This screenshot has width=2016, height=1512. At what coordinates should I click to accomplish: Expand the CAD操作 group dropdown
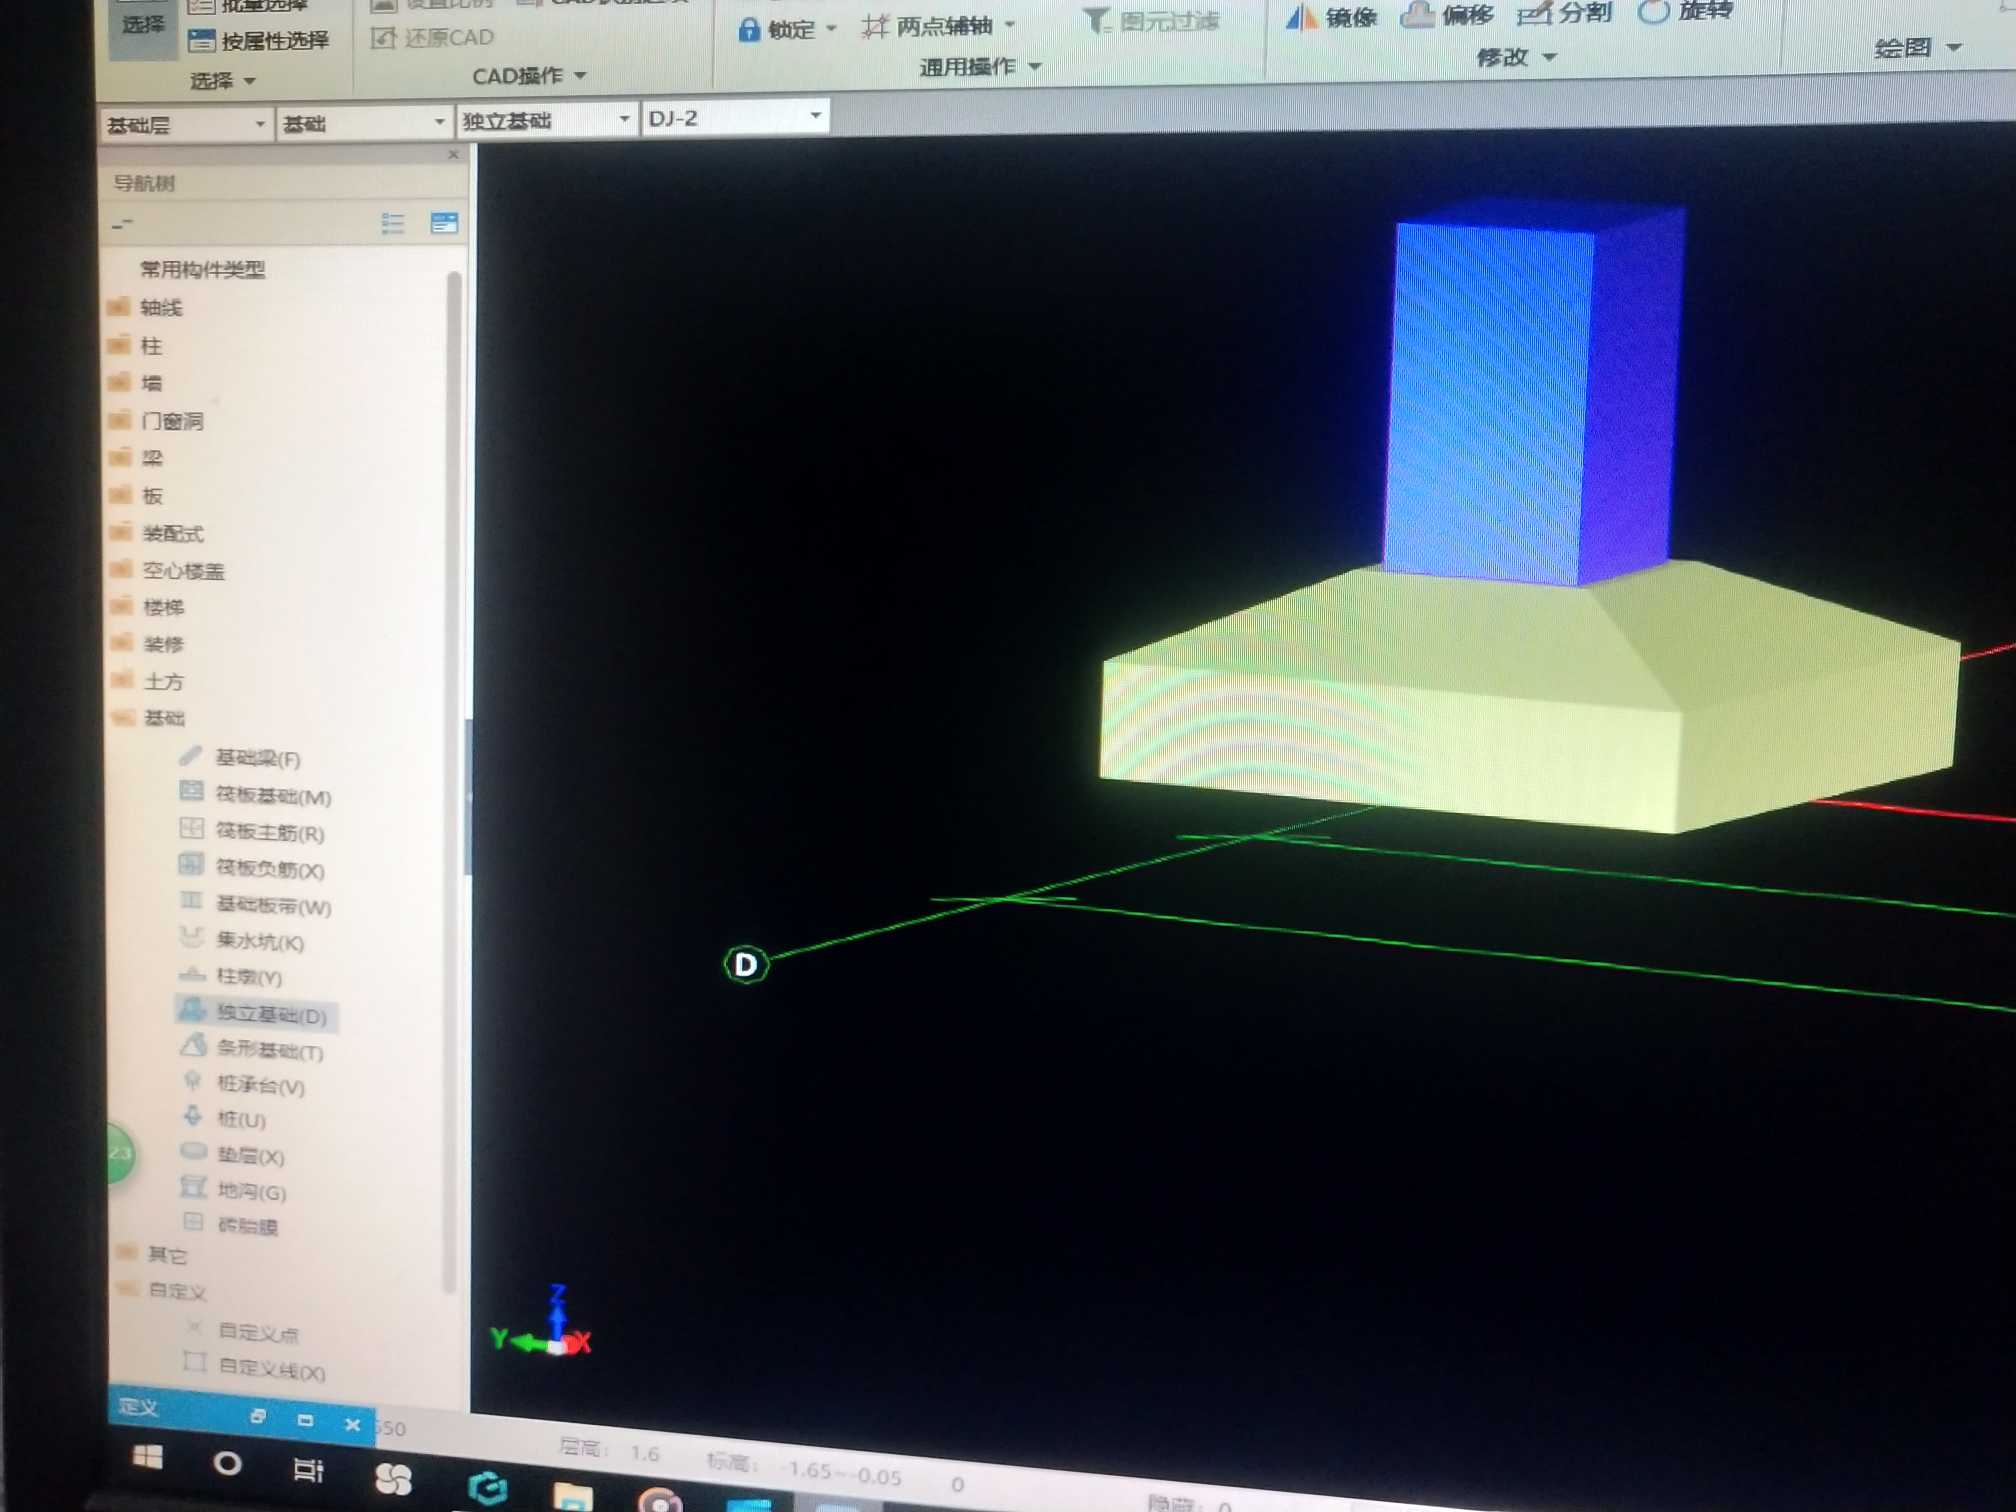[x=580, y=76]
